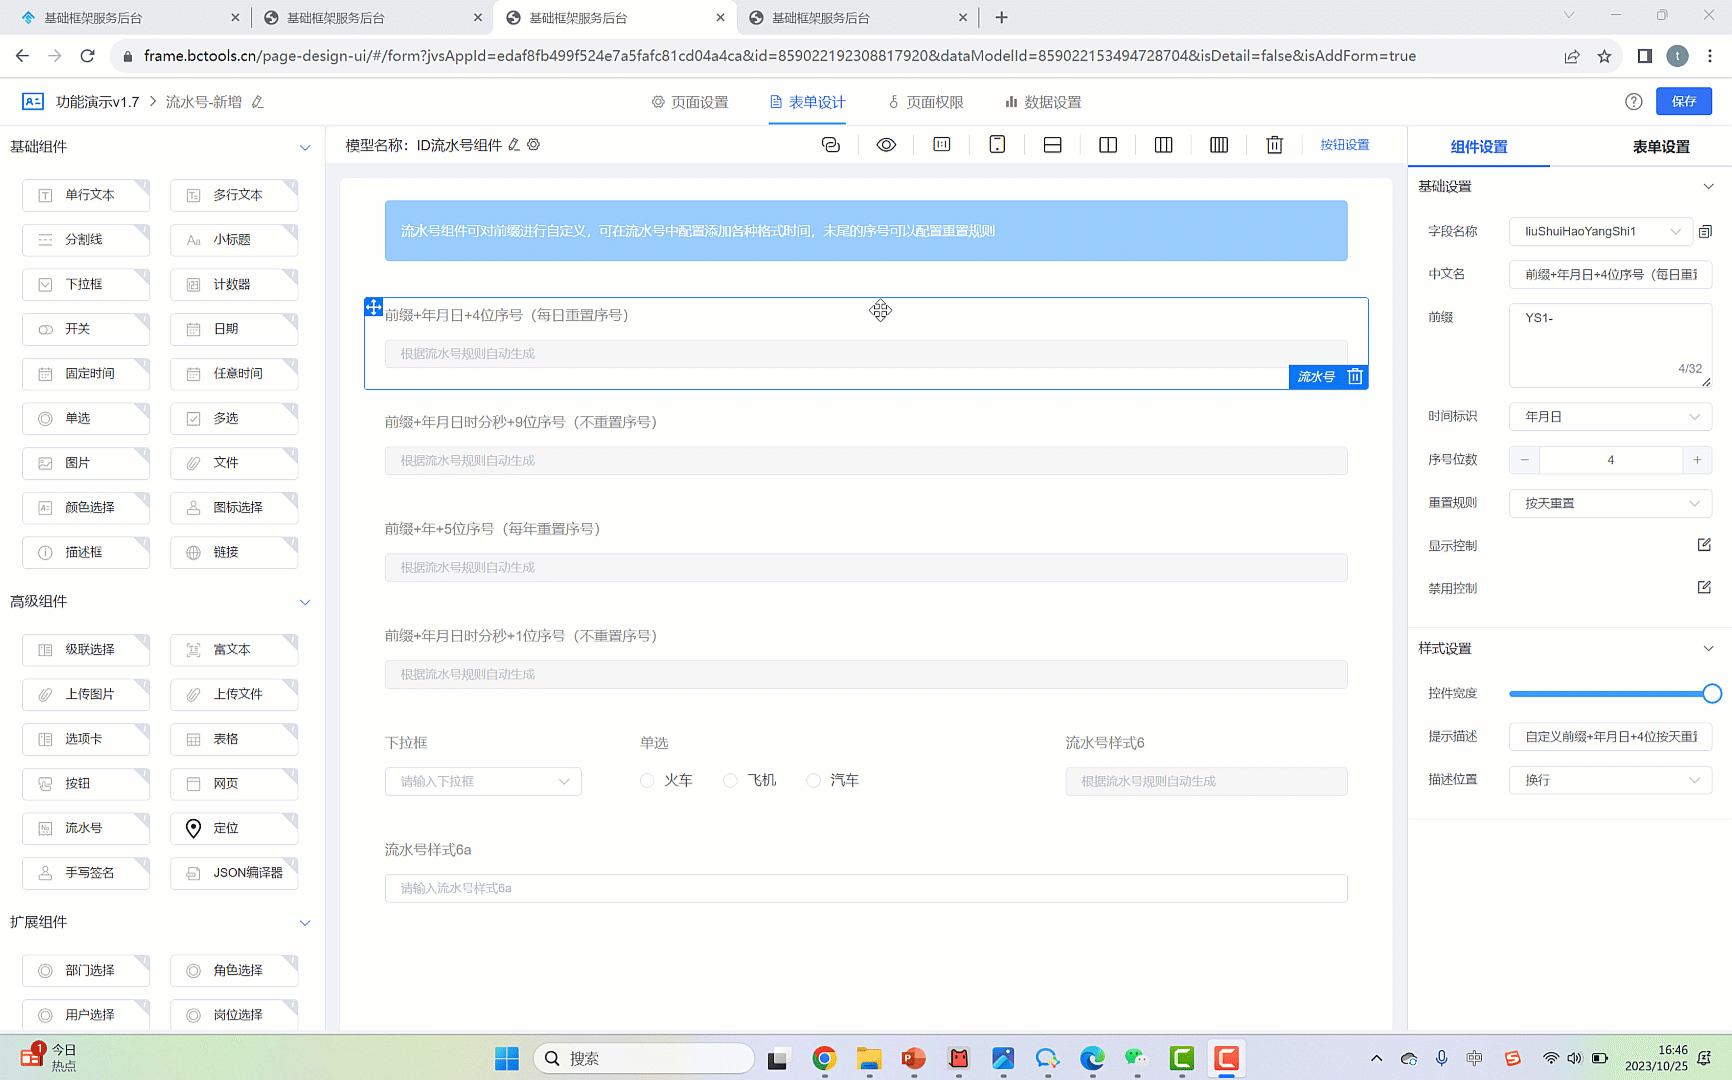Add the 开关 switch component
This screenshot has width=1732, height=1080.
(x=86, y=329)
